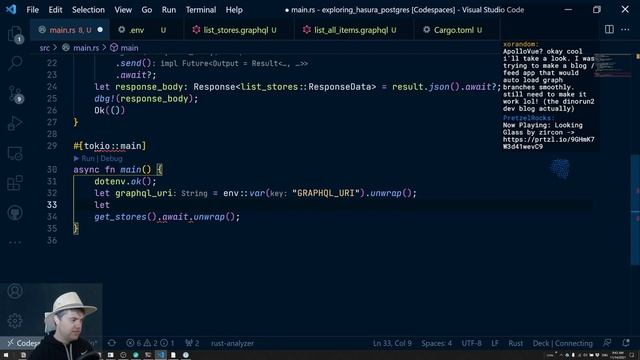Screen dimensions: 640x360
Task: Open the Windows notification center icon
Action: pyautogui.click(x=632, y=355)
